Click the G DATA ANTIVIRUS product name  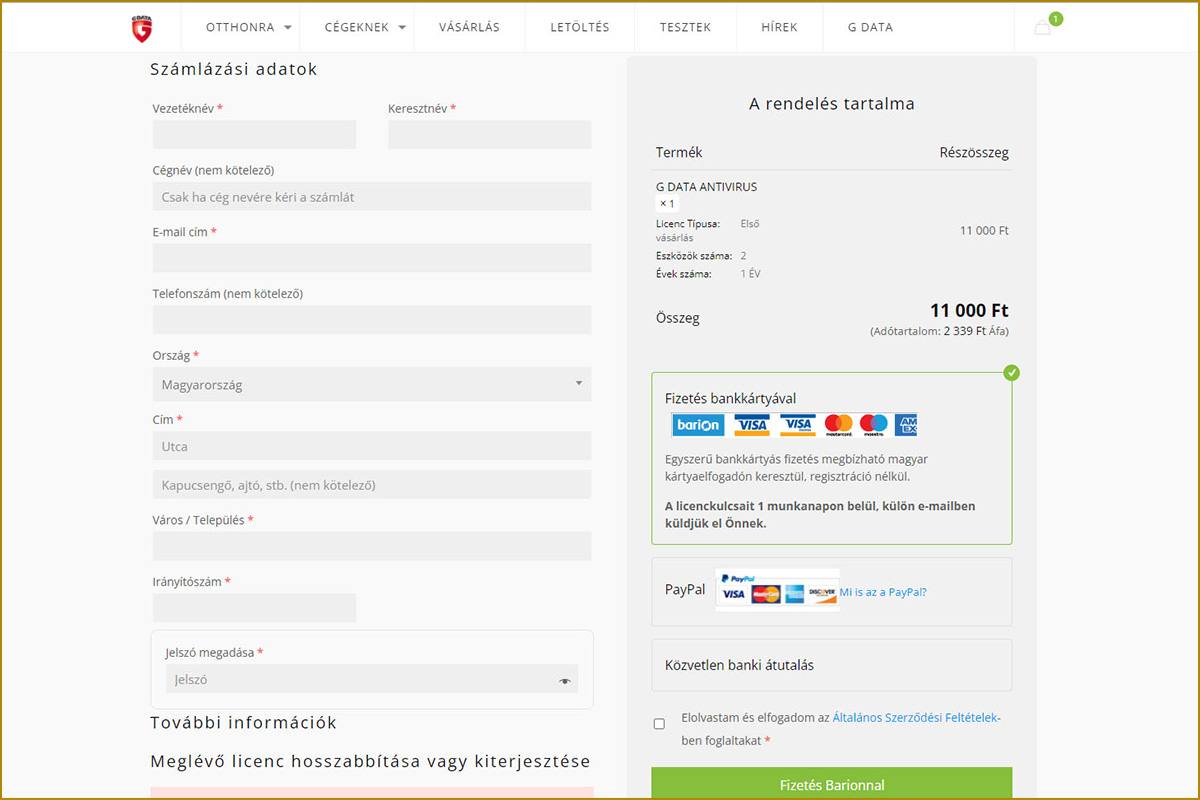(x=706, y=187)
